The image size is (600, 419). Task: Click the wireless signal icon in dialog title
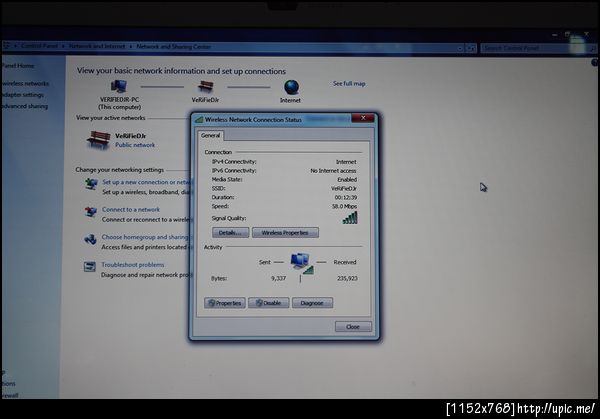[199, 120]
